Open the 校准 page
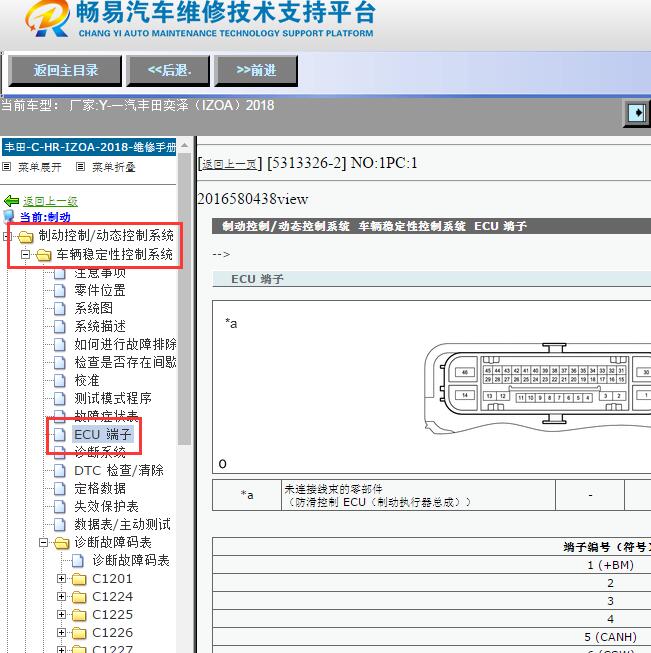651x653 pixels. (87, 380)
